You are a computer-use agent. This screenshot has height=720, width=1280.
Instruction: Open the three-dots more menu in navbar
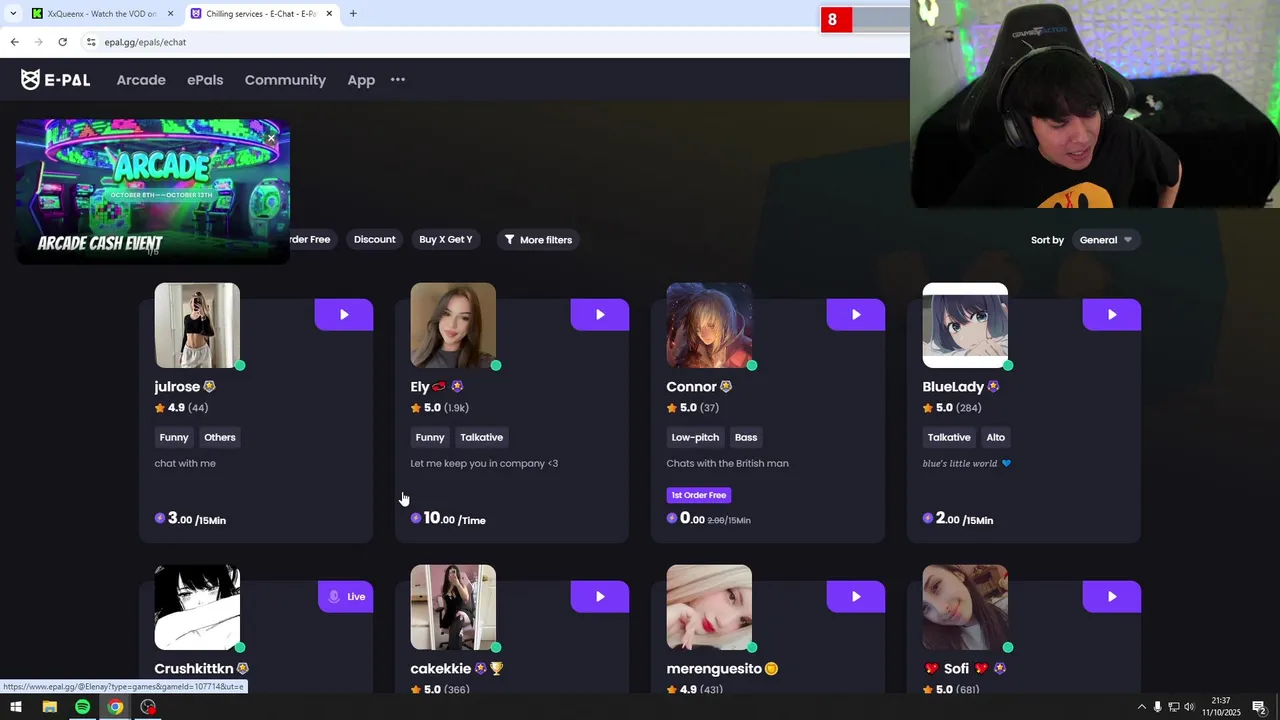click(x=398, y=80)
